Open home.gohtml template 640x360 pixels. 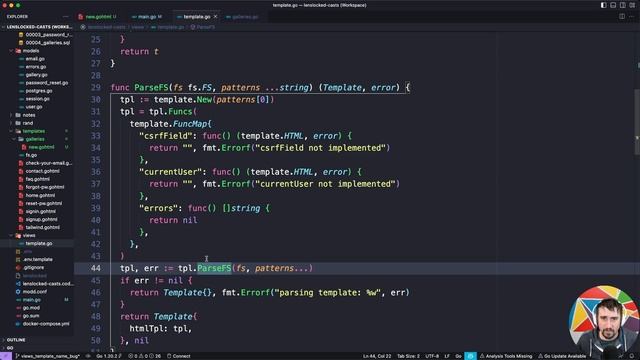point(40,195)
